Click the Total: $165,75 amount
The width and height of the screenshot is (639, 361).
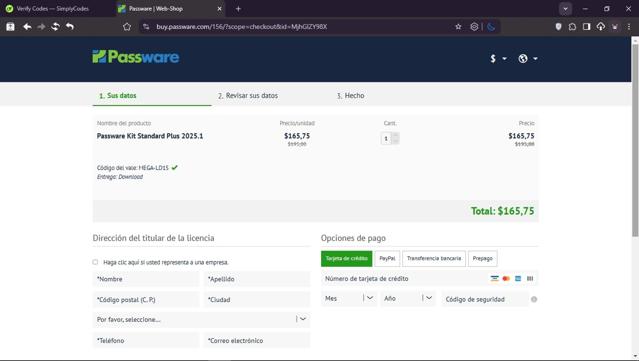[x=502, y=211]
